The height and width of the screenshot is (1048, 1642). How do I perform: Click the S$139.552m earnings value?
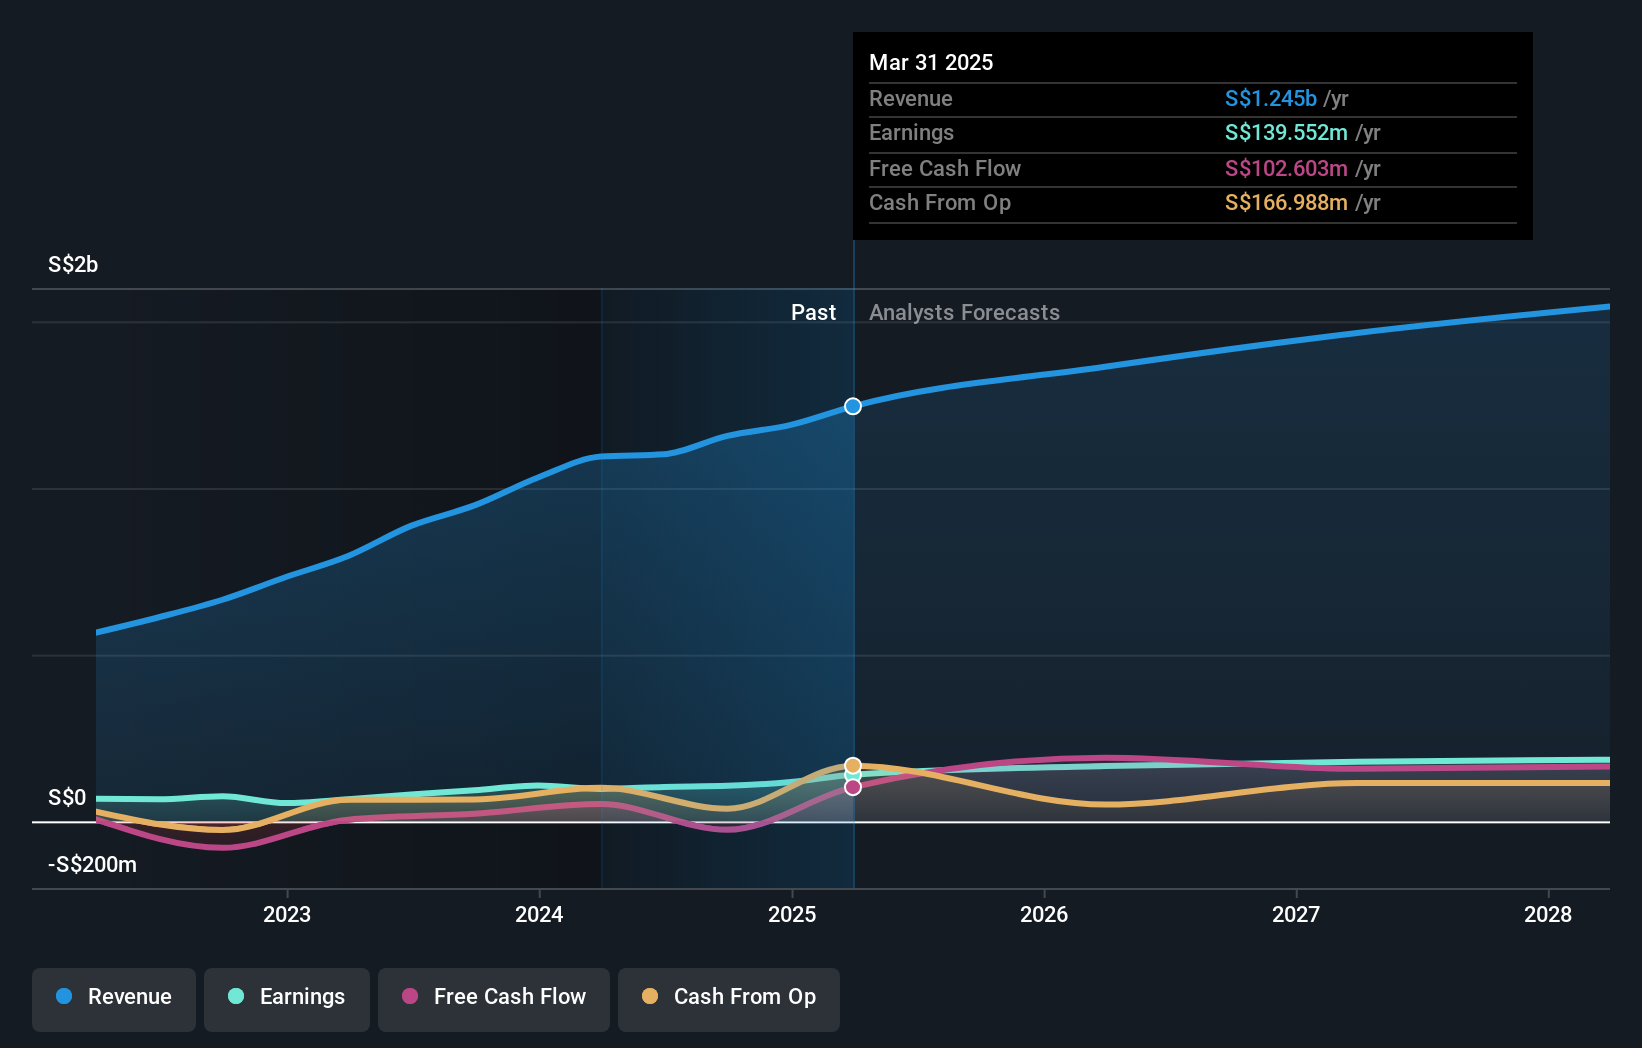point(1286,132)
